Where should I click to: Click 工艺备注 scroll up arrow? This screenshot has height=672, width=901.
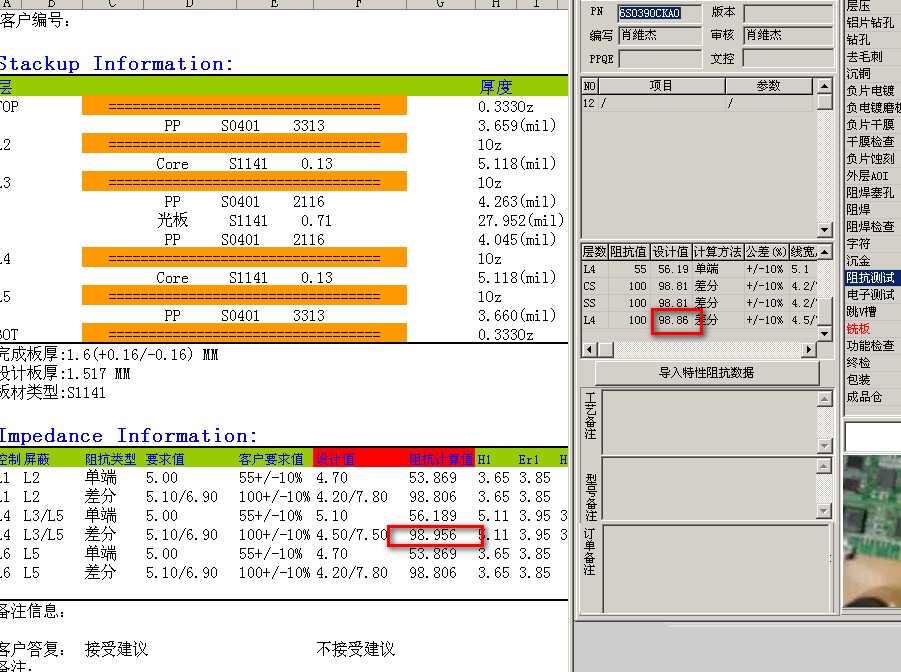[x=824, y=399]
